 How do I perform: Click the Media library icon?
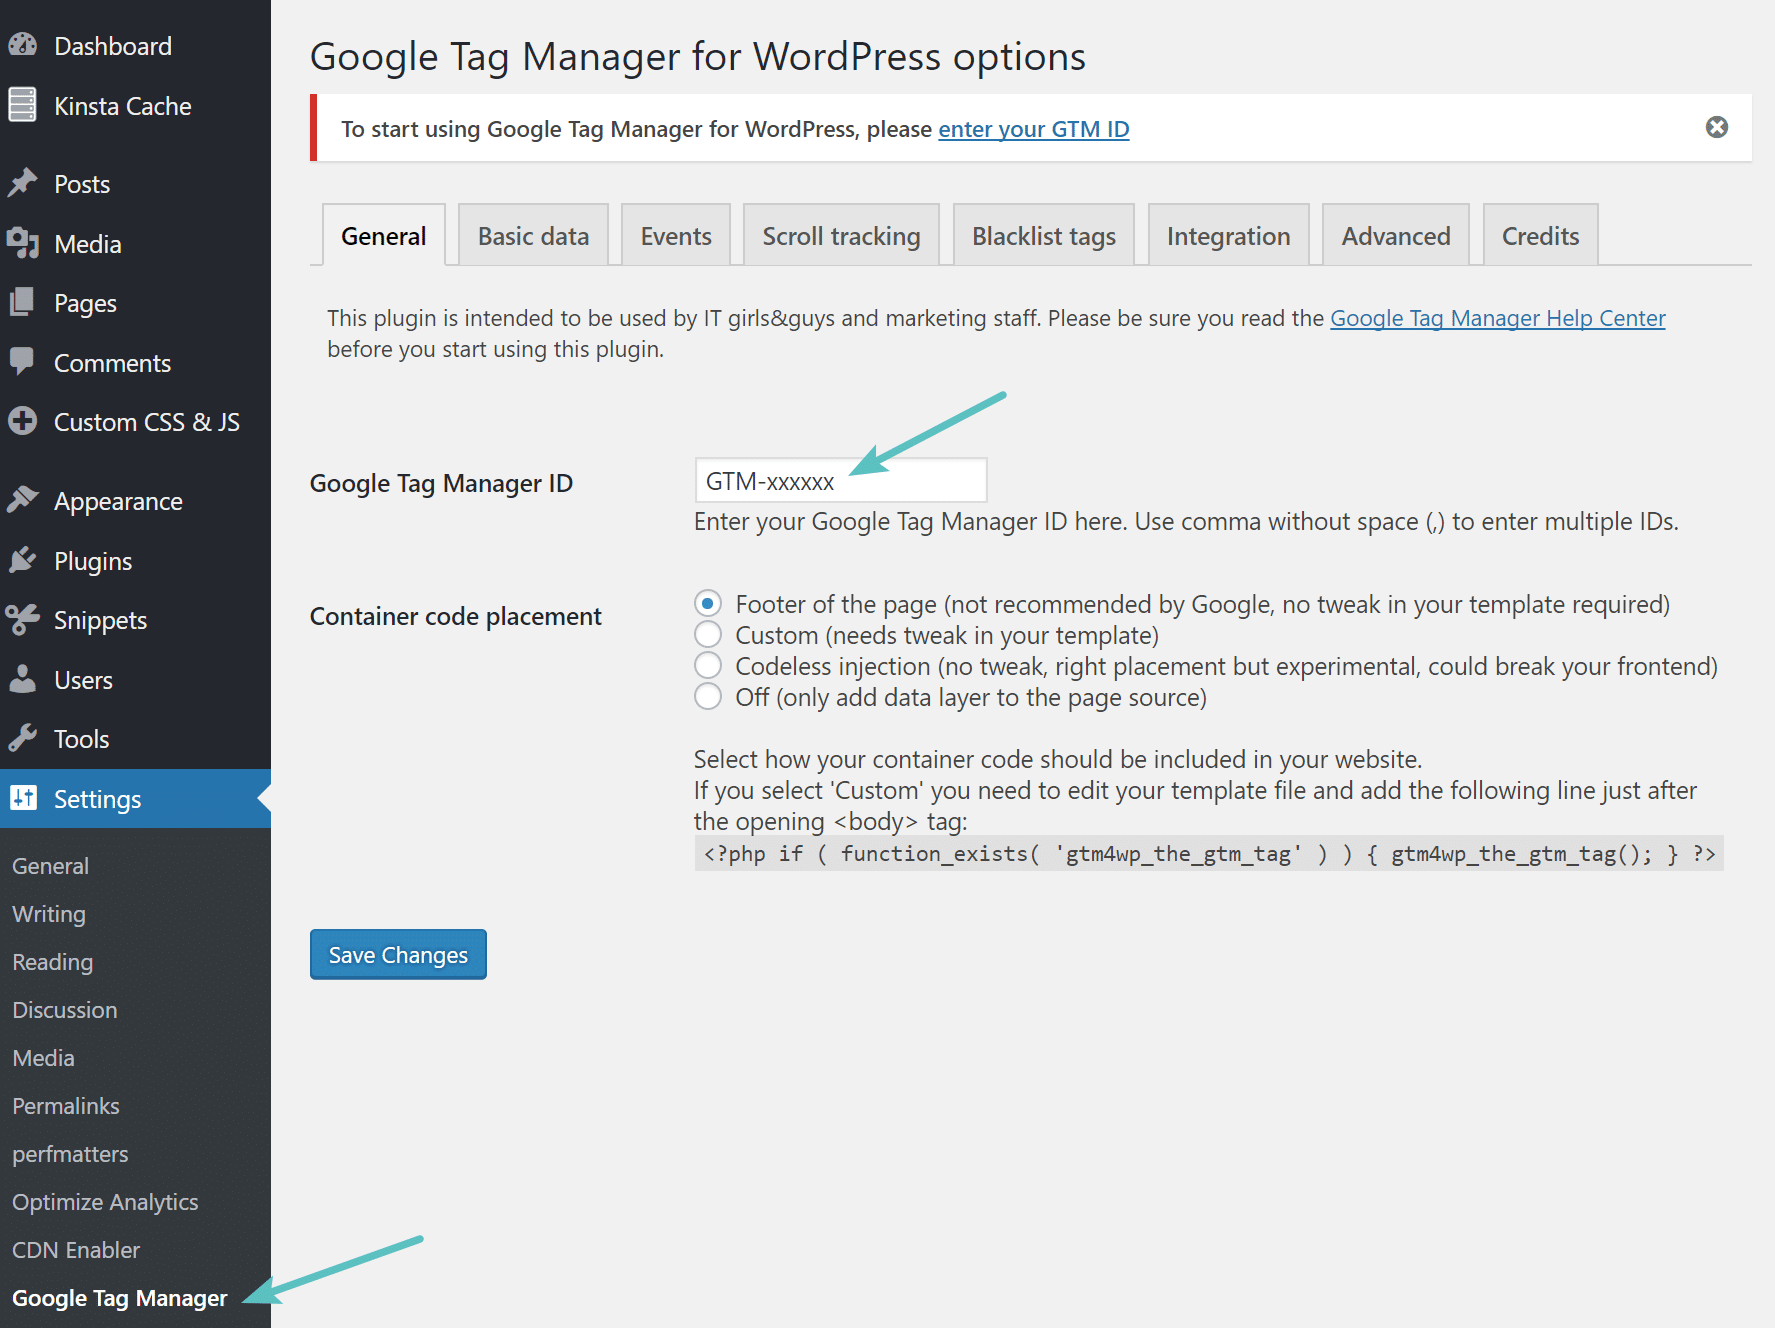(x=22, y=243)
